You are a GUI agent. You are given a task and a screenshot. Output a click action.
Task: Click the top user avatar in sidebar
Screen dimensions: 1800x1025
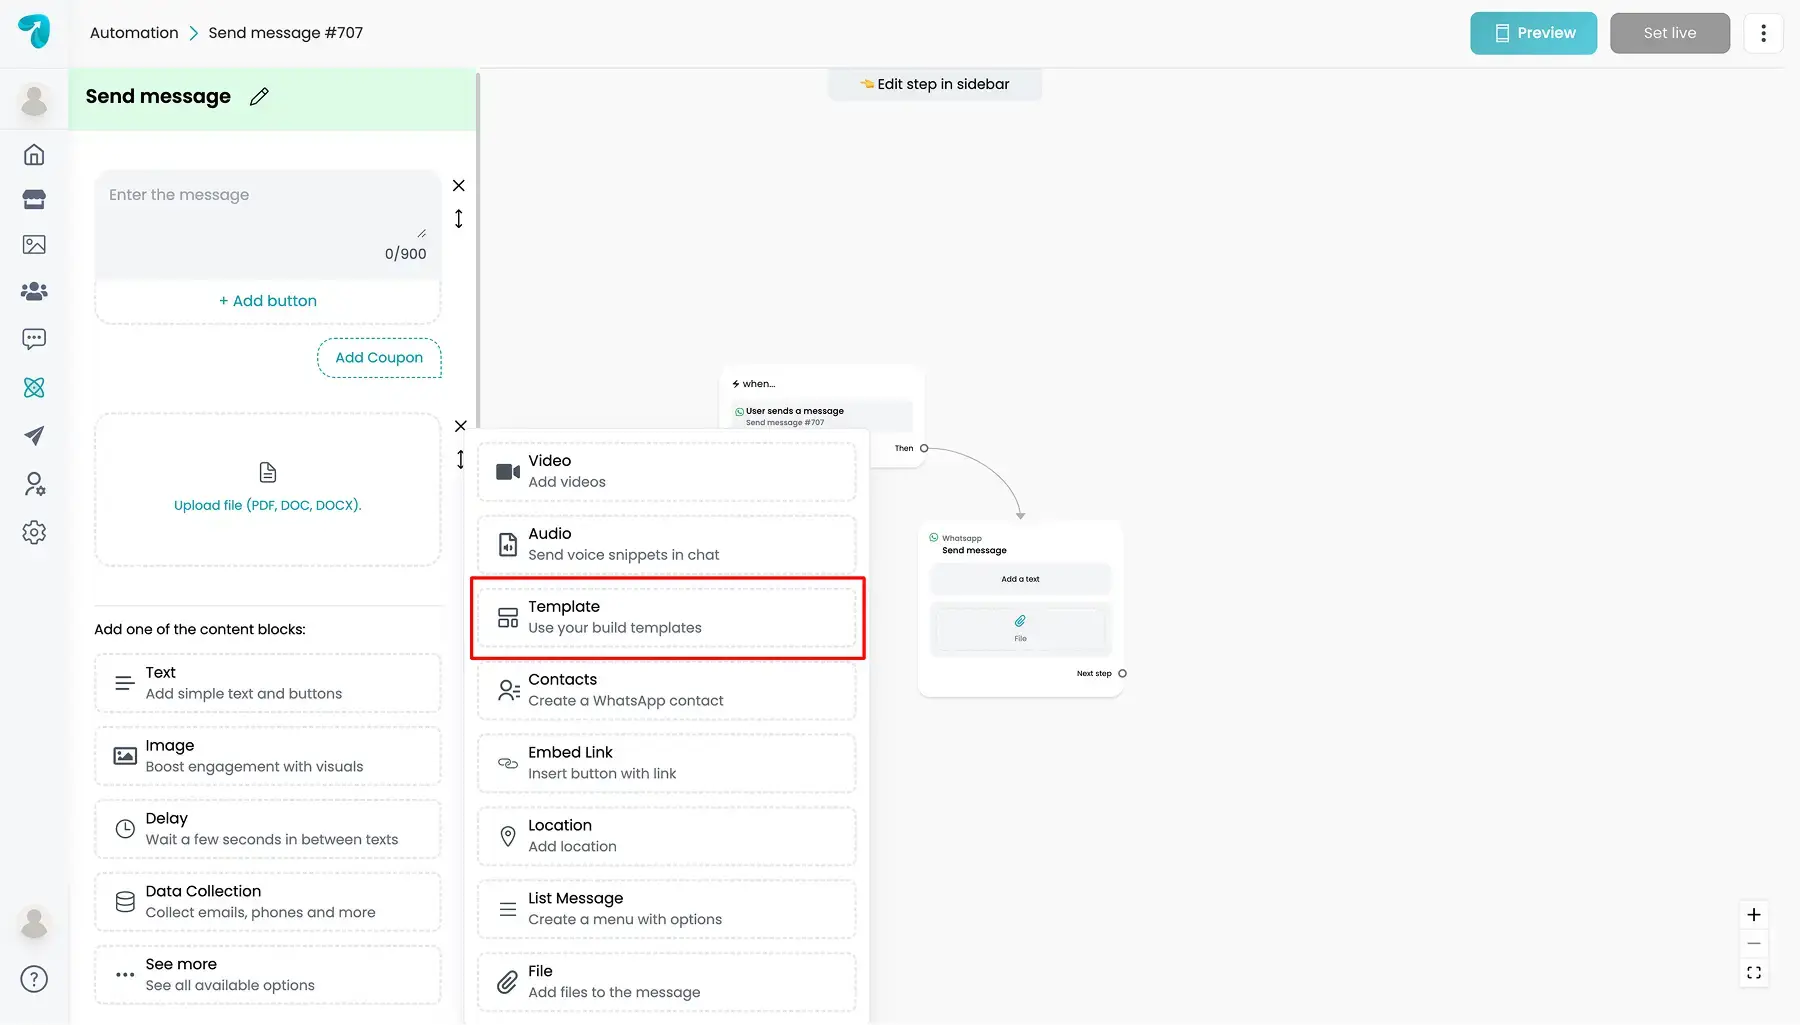[34, 100]
